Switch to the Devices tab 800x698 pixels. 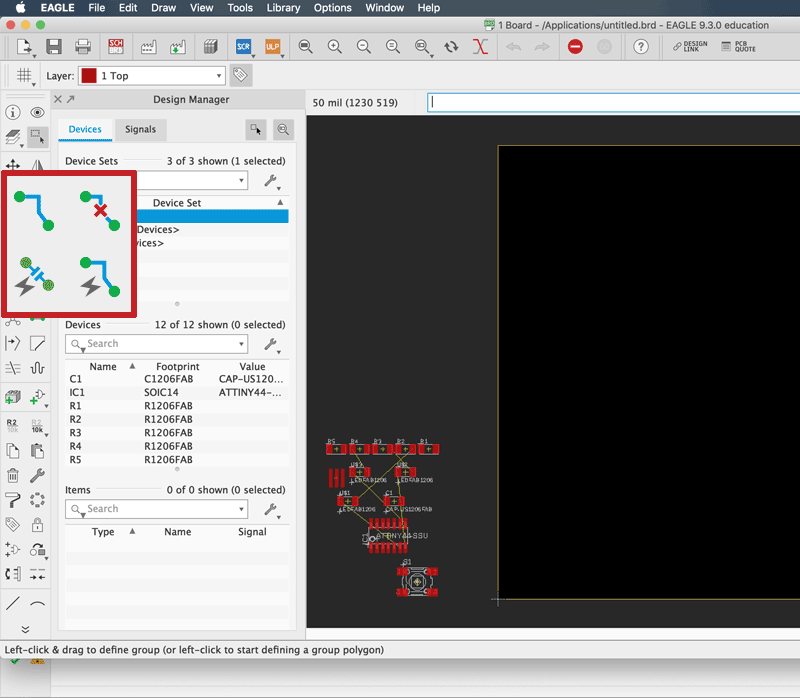tap(85, 130)
